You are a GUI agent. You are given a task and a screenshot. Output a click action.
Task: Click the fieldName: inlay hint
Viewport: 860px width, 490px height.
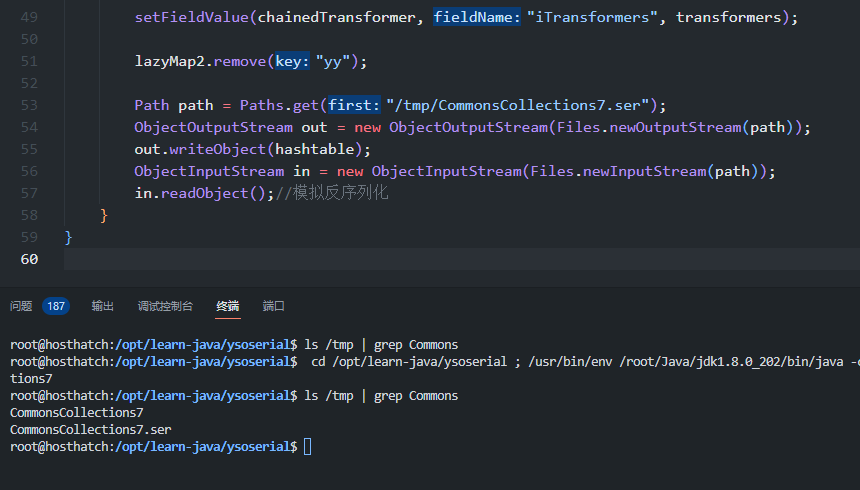click(x=477, y=17)
